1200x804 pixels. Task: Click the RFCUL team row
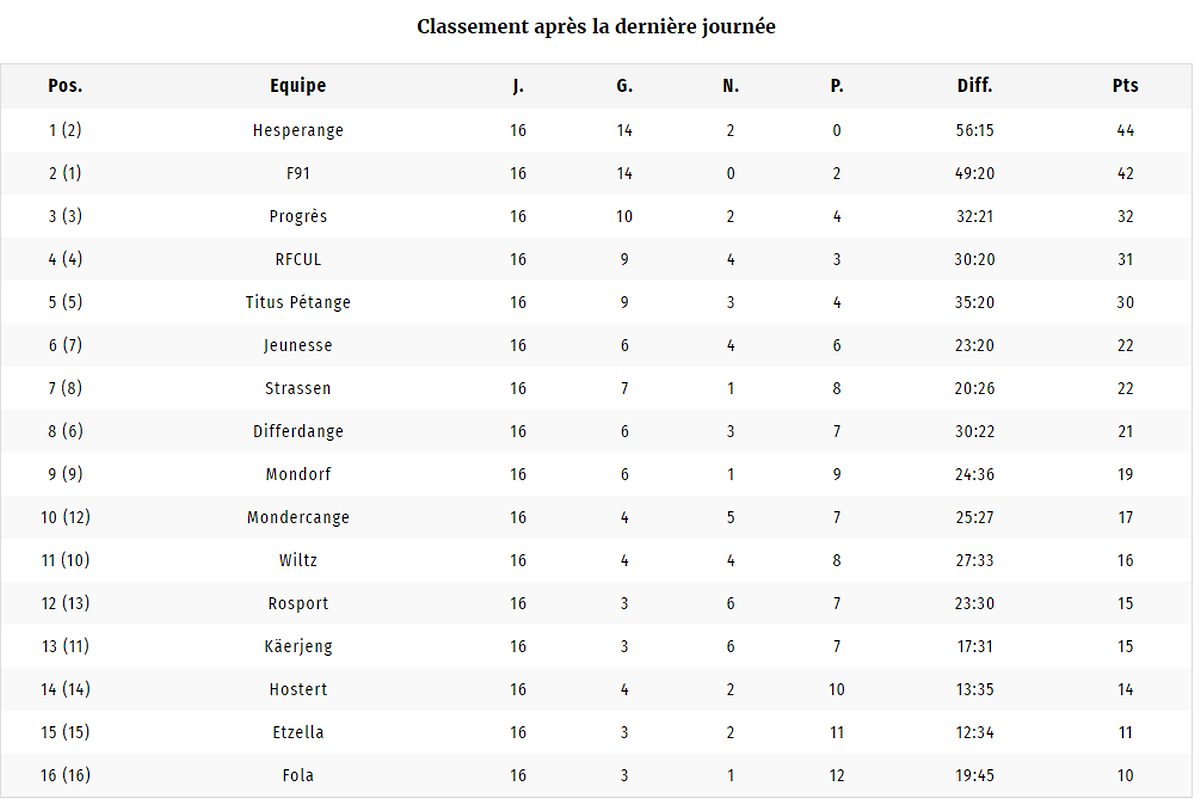coord(597,259)
